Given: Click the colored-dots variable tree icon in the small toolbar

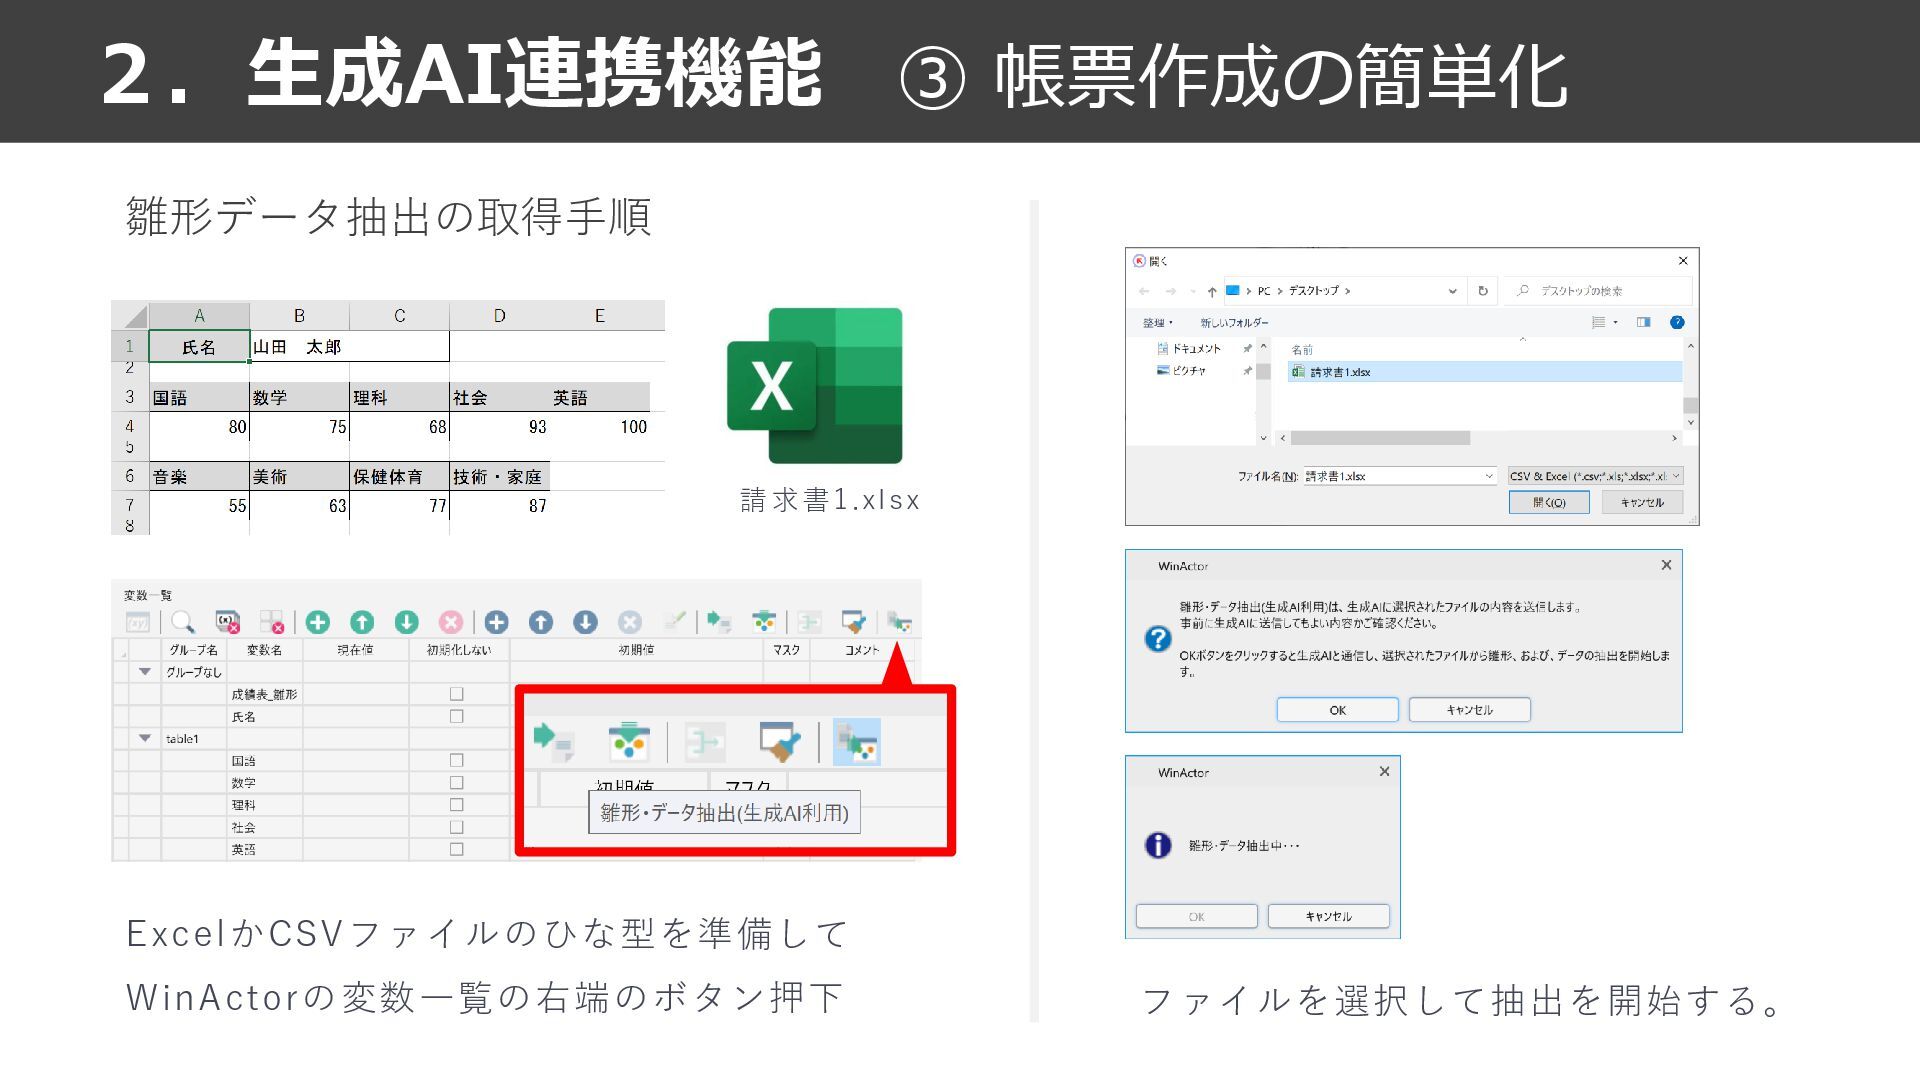Looking at the screenshot, I should (764, 622).
